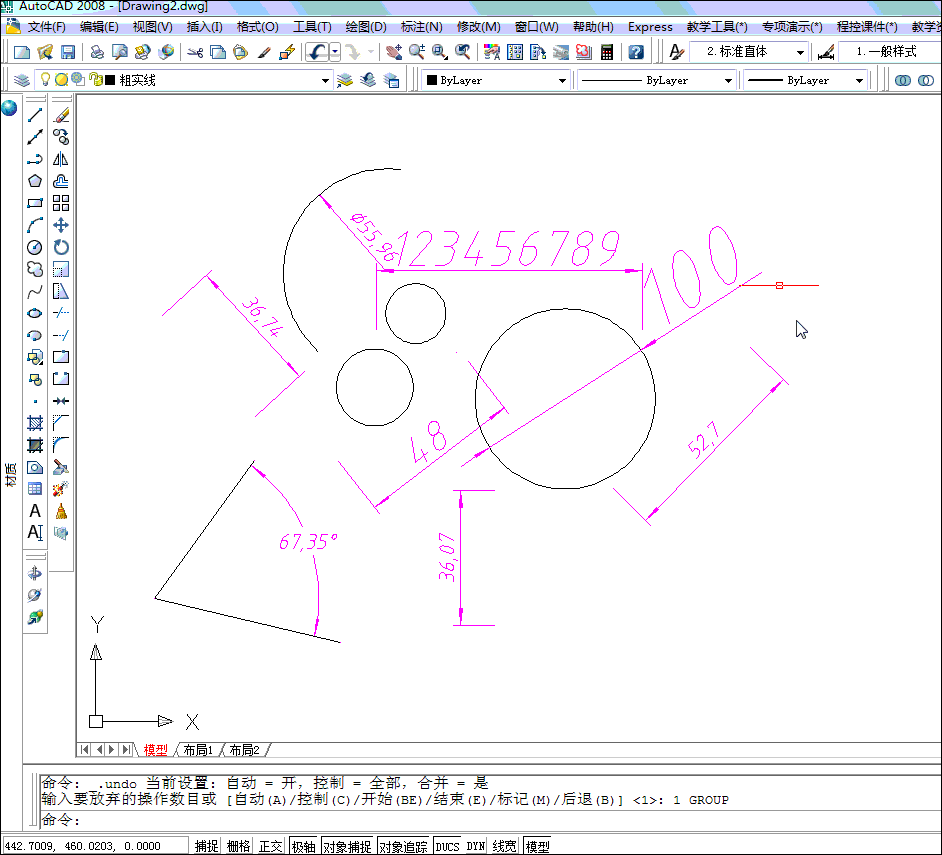Toggle 对象捕捉 object snap
This screenshot has width=942, height=855.
coord(347,846)
